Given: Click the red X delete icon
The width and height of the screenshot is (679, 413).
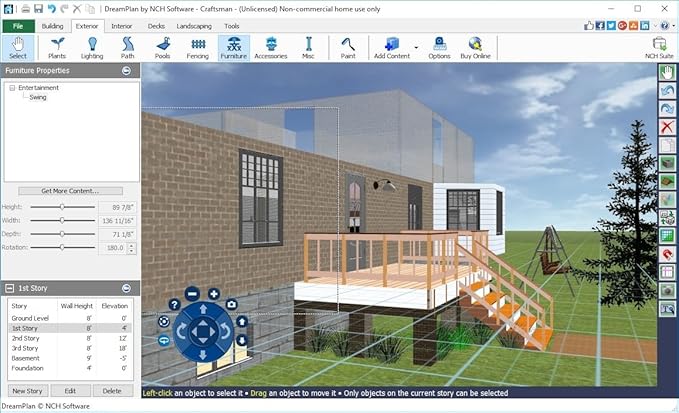Looking at the screenshot, I should (x=667, y=127).
